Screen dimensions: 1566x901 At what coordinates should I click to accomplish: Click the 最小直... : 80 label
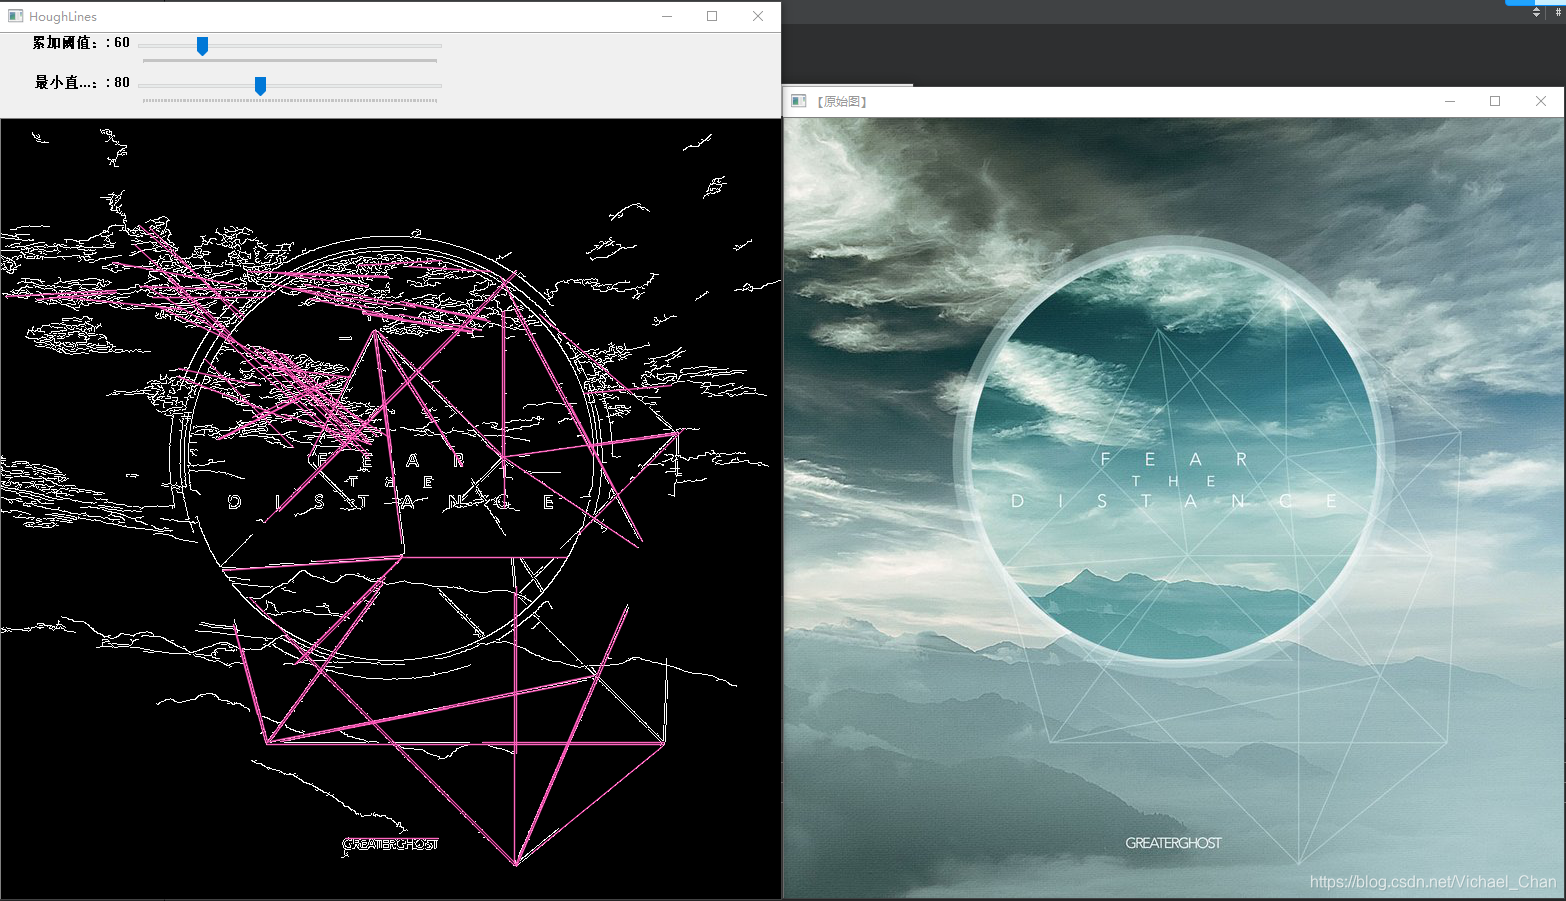coord(82,83)
